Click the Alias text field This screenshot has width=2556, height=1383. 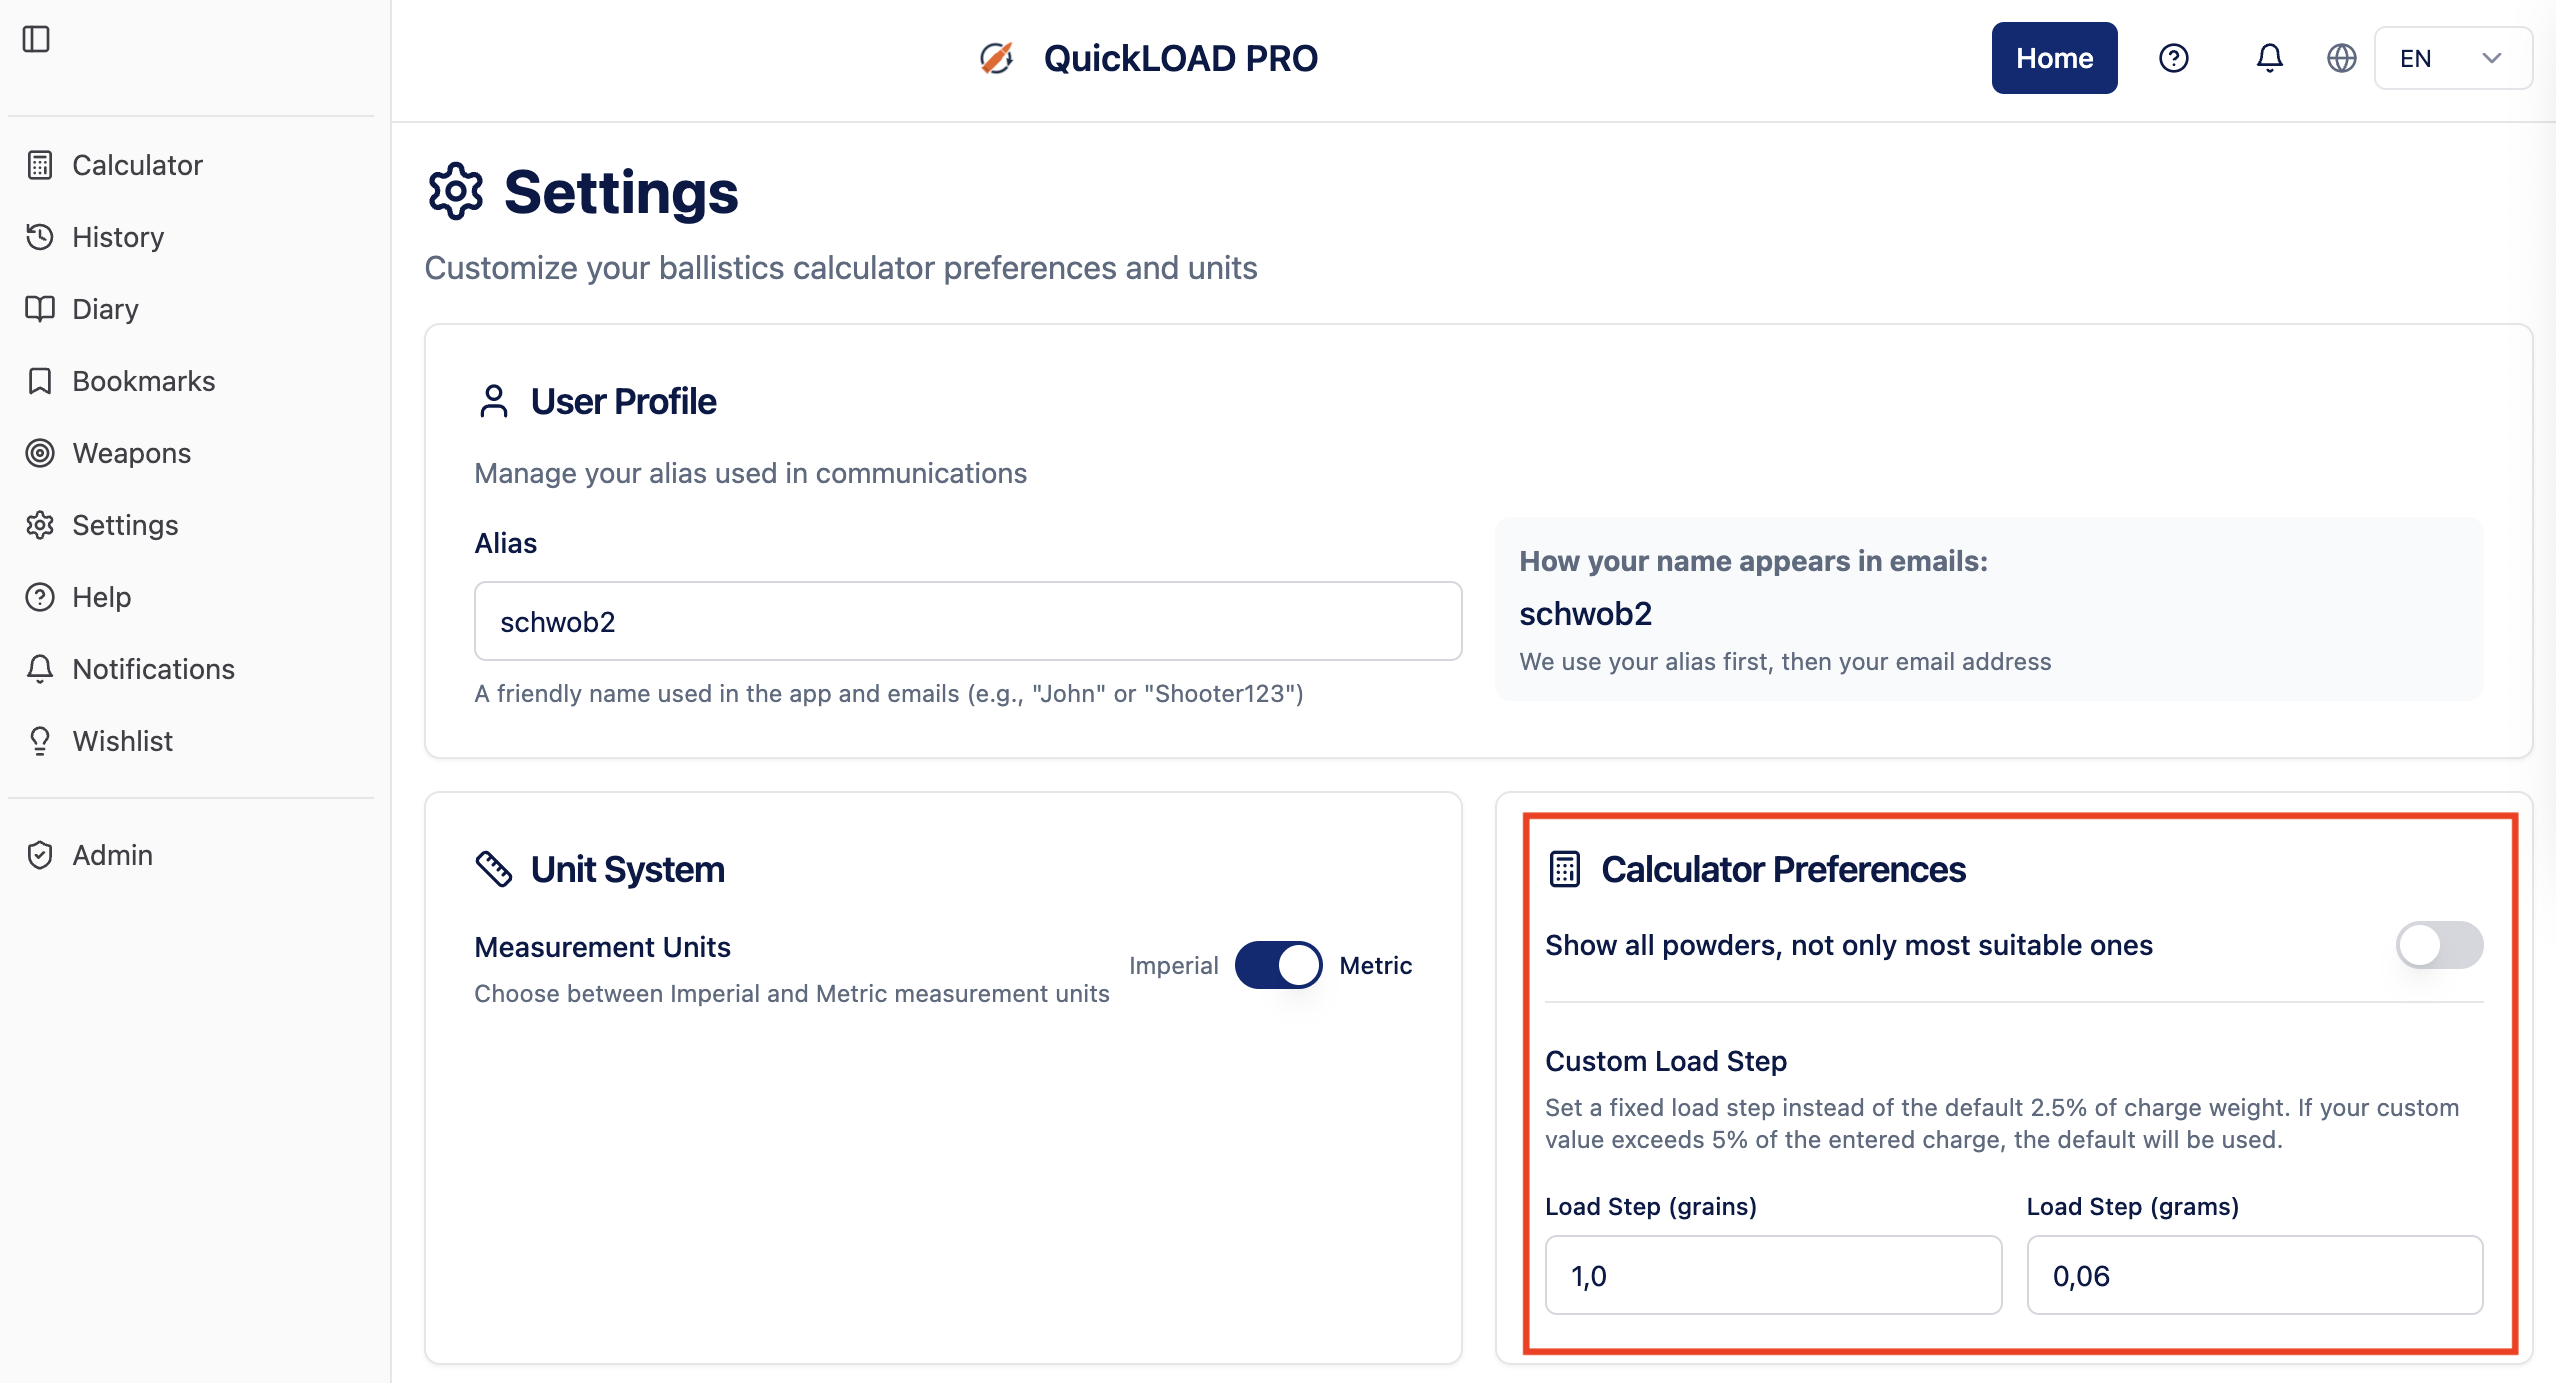[967, 621]
